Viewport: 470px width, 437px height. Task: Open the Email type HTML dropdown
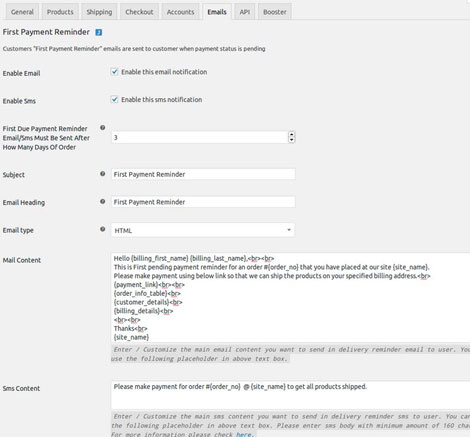[203, 230]
